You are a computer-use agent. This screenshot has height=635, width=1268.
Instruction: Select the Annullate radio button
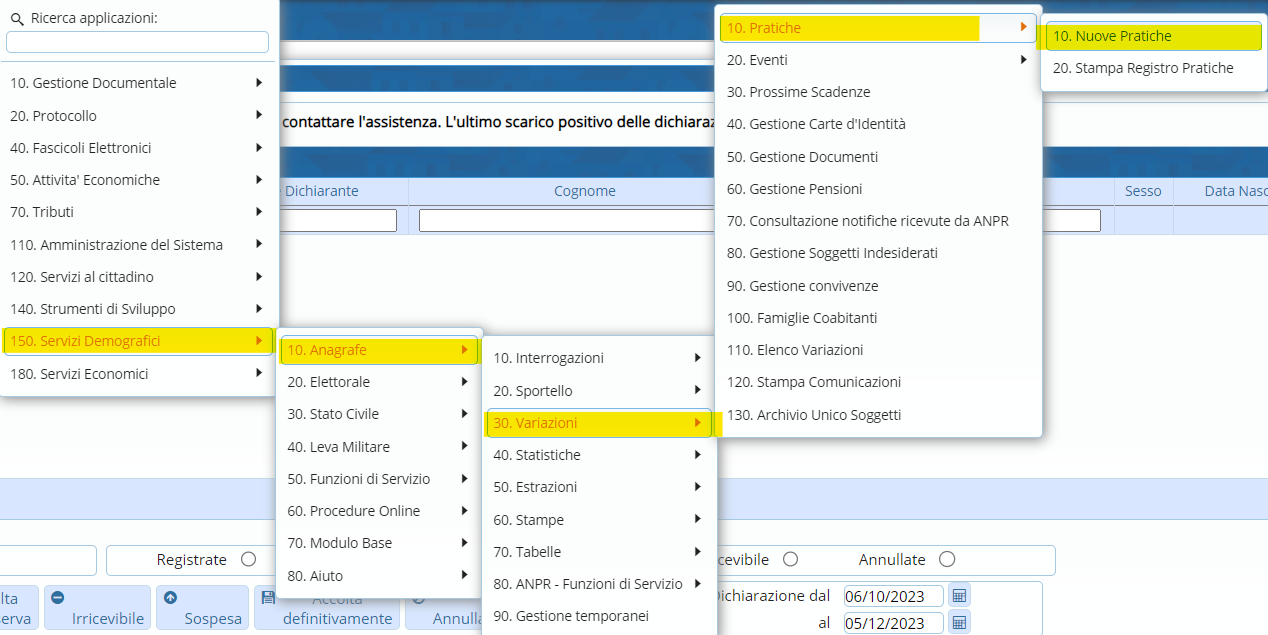947,560
